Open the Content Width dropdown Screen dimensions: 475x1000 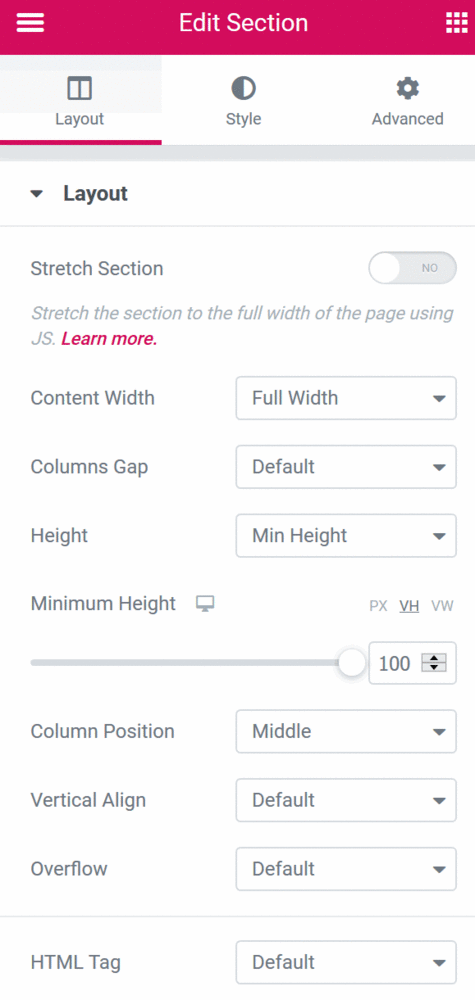click(346, 398)
